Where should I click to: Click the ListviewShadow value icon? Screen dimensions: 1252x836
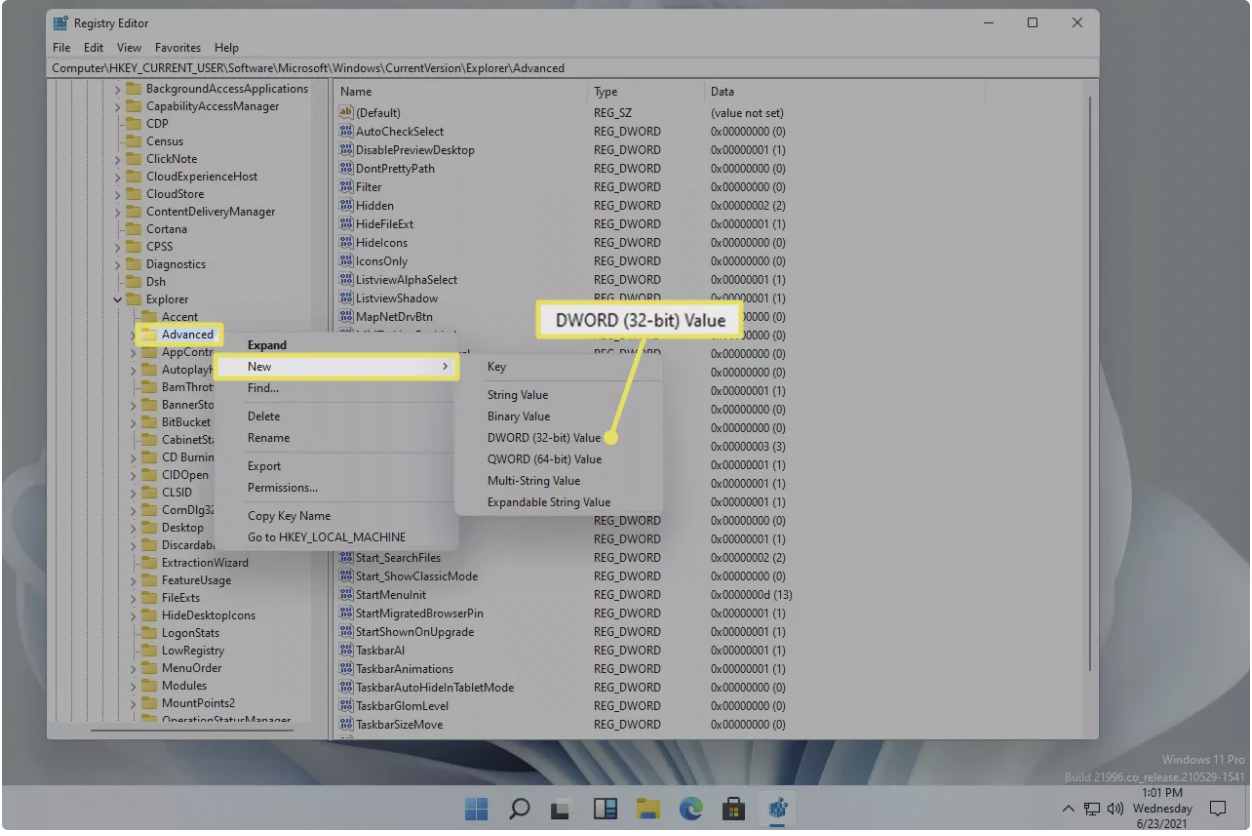point(347,298)
